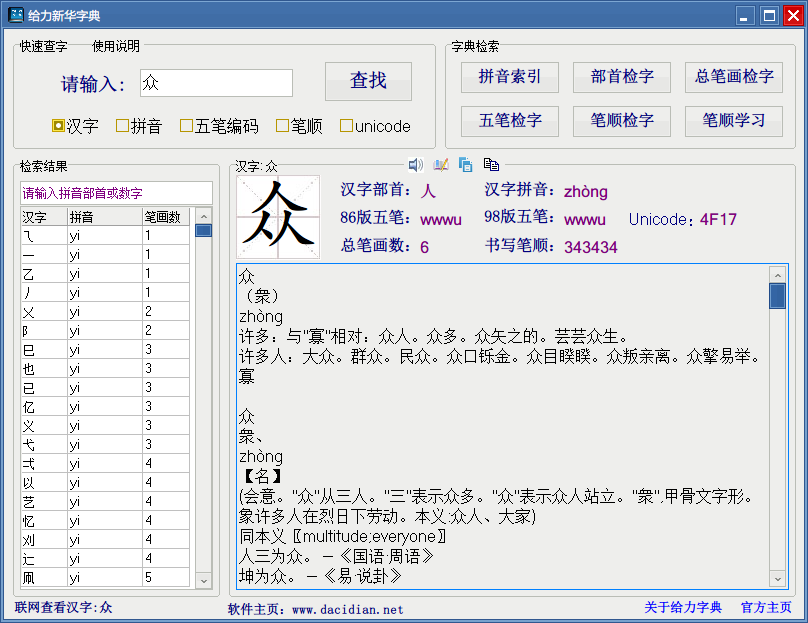This screenshot has width=808, height=623.
Task: Click the speaker icon to pronounce 众
Action: point(415,165)
